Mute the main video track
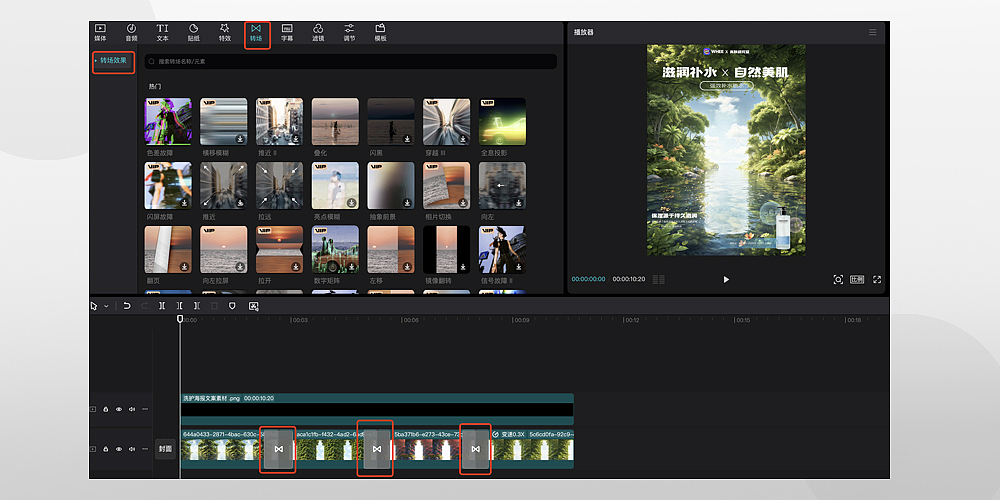 click(132, 449)
